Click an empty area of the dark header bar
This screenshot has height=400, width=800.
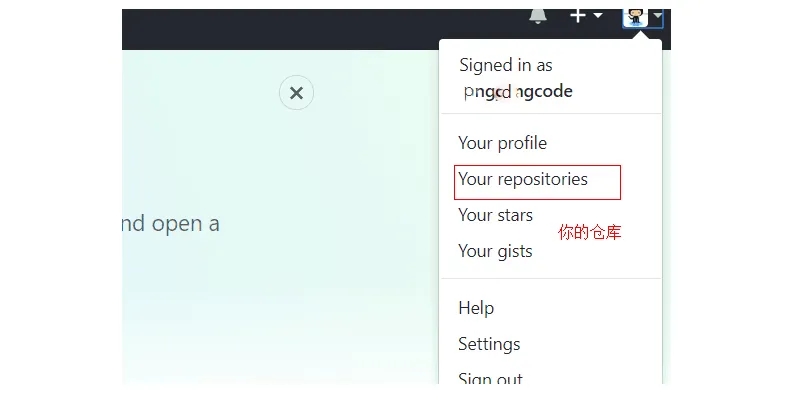point(306,29)
